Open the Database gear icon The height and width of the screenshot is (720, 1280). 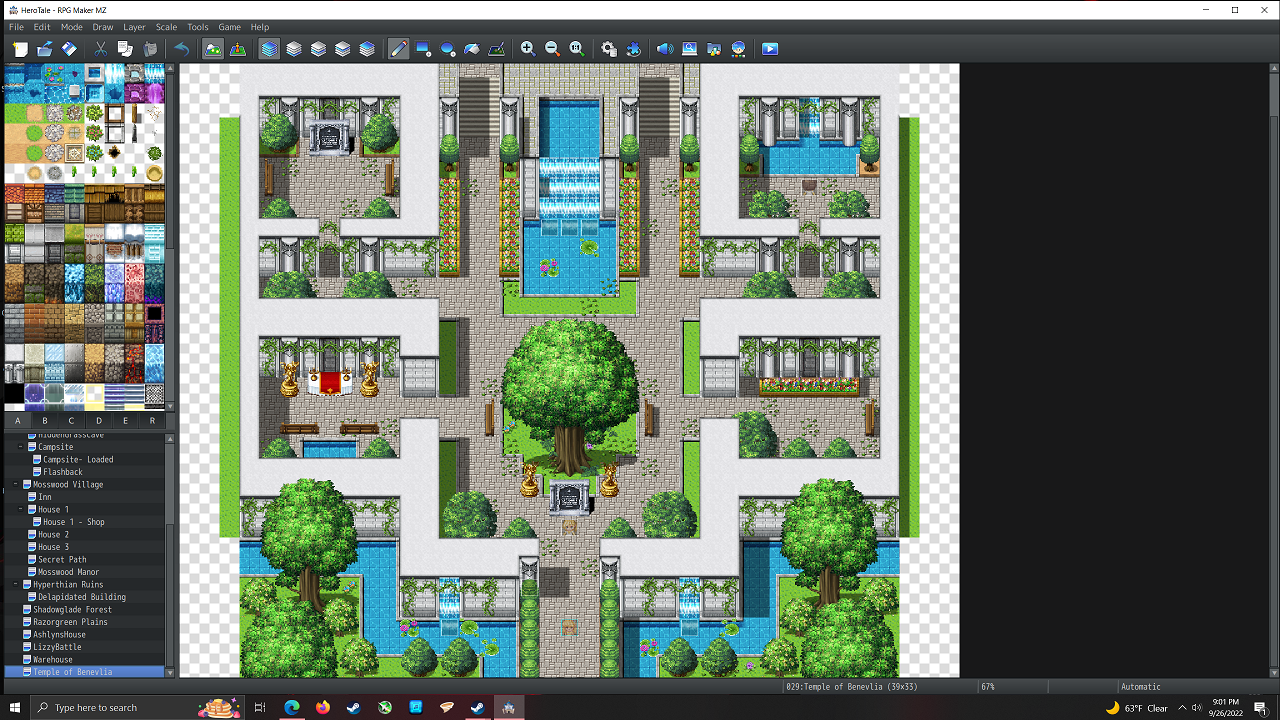tap(609, 49)
